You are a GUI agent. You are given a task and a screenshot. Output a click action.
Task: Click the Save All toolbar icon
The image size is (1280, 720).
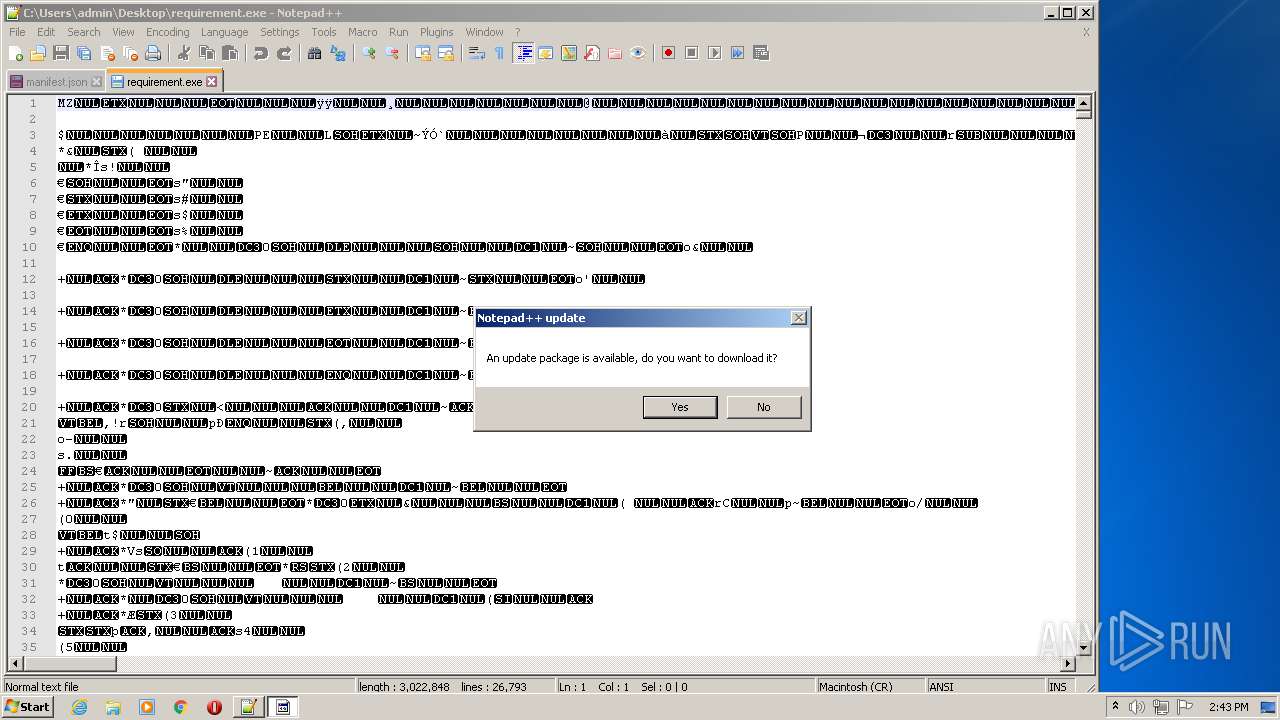[x=84, y=53]
